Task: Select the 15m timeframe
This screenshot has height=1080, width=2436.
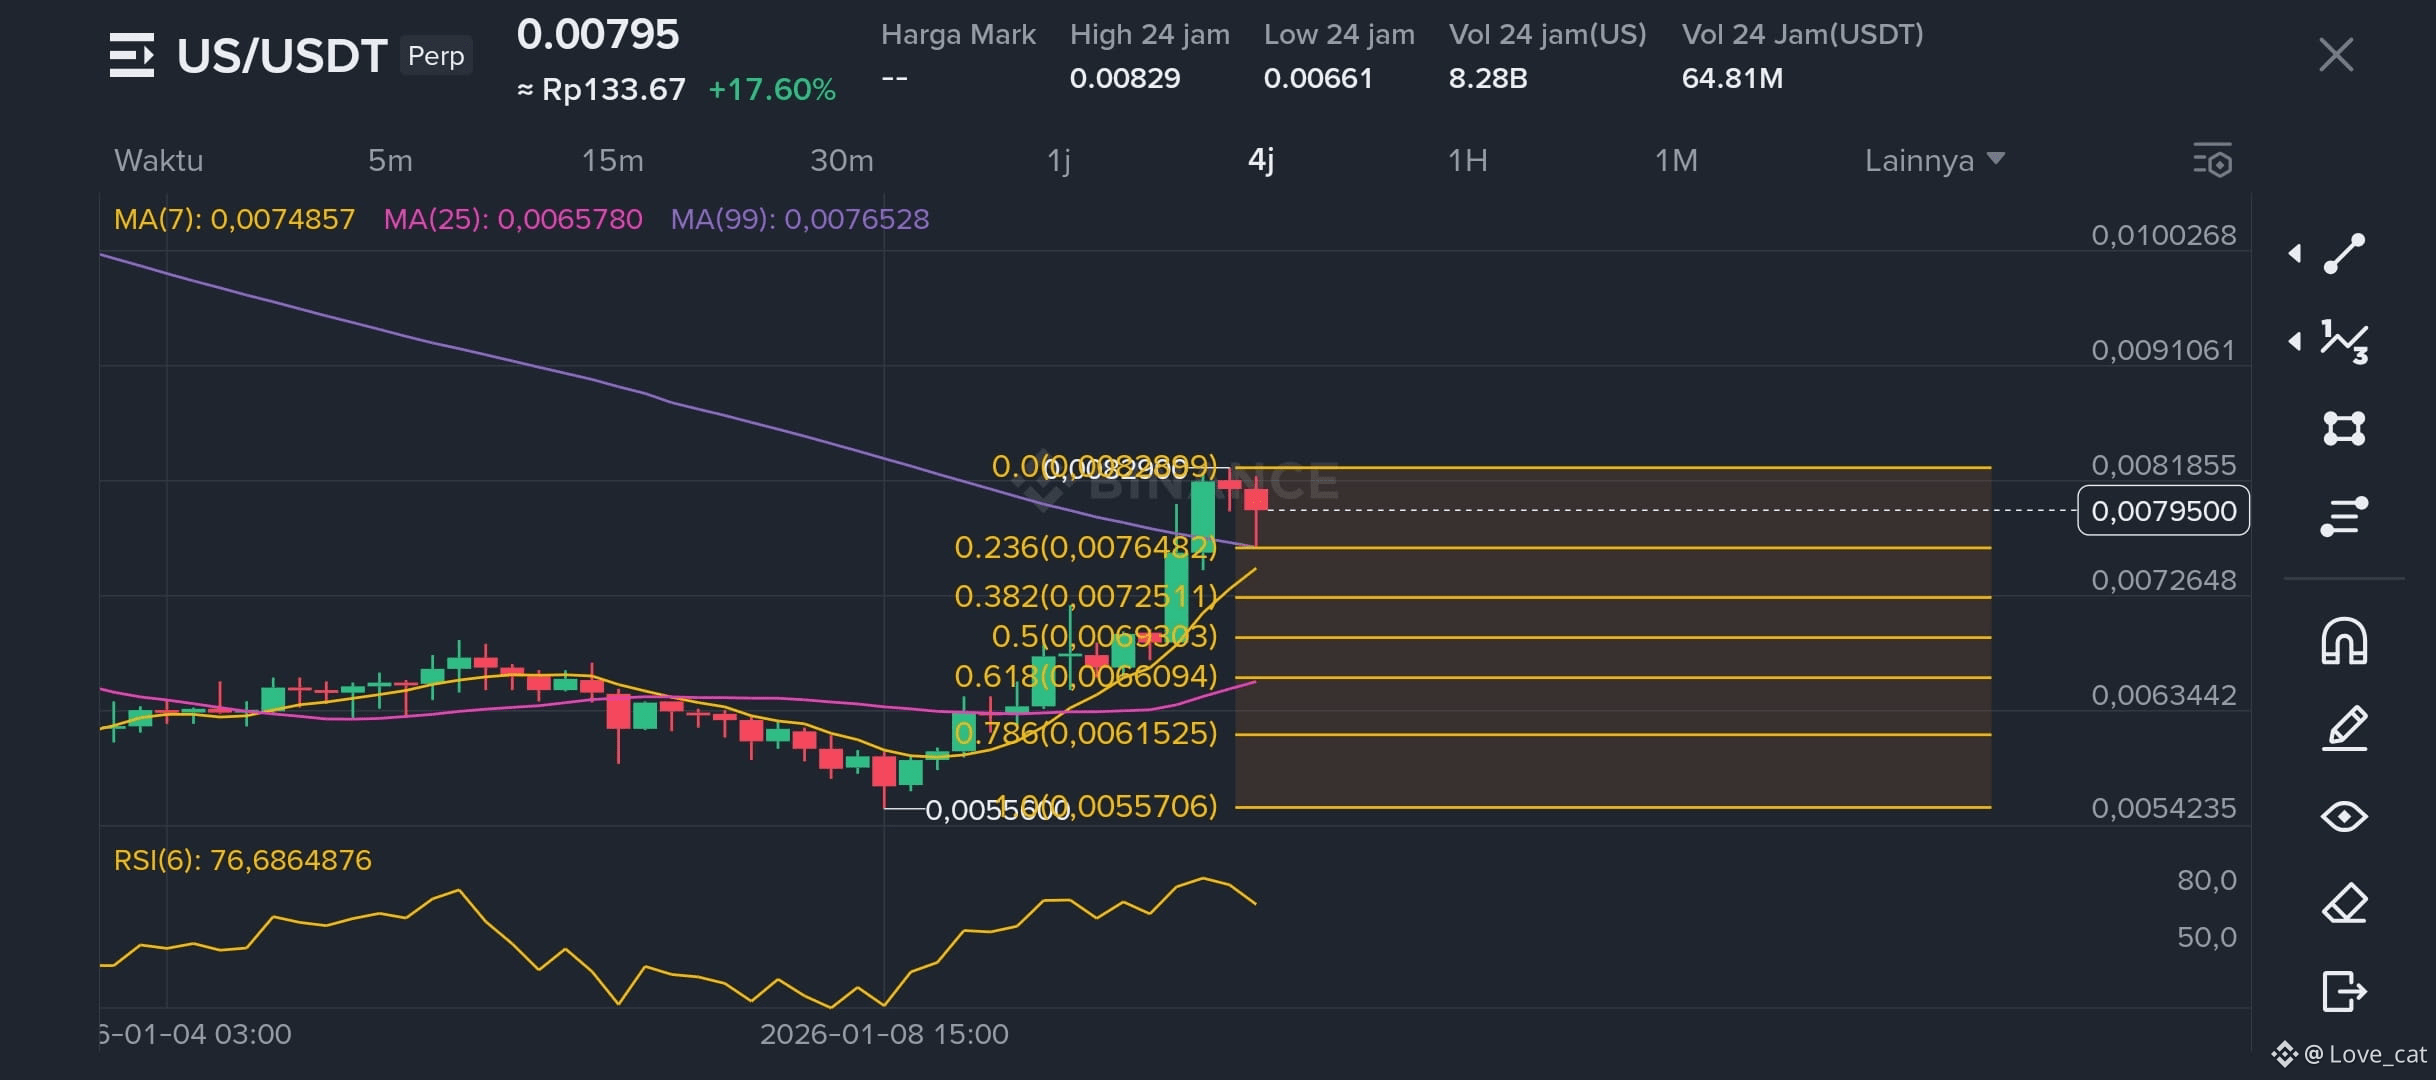Action: pyautogui.click(x=613, y=160)
